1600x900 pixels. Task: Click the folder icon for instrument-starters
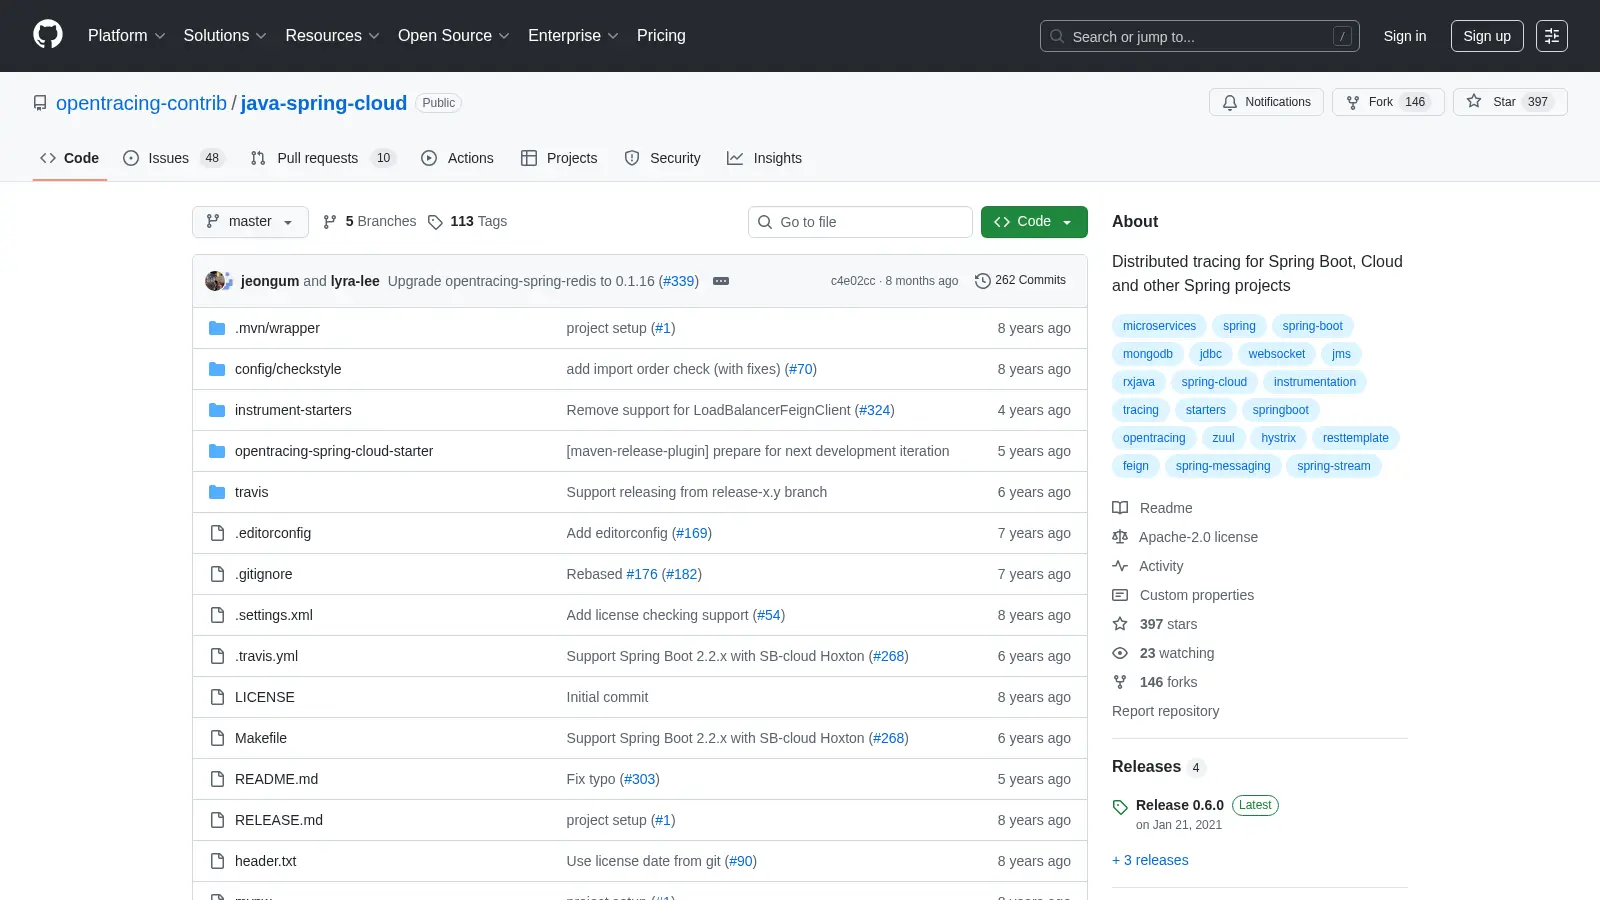tap(217, 410)
